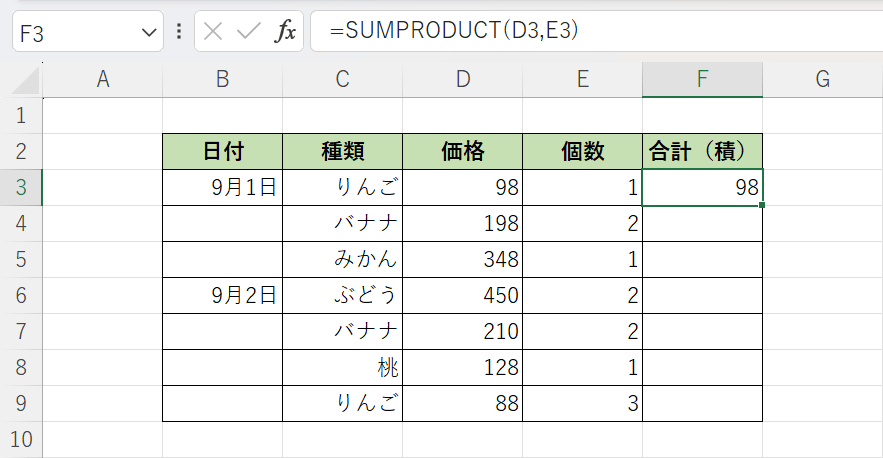The height and width of the screenshot is (458, 883).
Task: Select the 個数 header cell
Action: pos(582,152)
